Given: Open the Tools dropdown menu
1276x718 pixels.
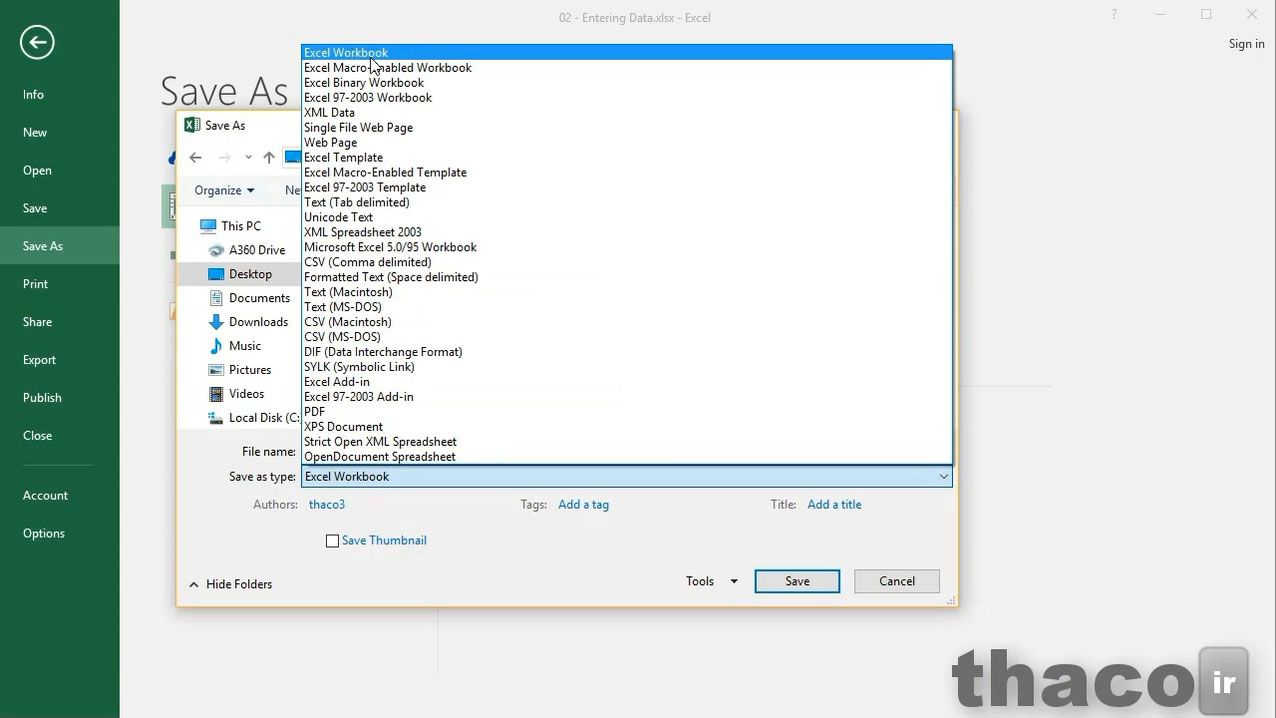Looking at the screenshot, I should 712,581.
